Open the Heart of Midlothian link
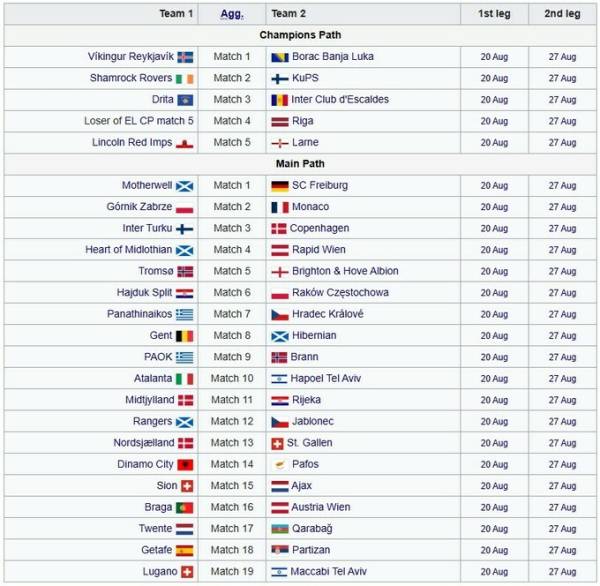Screen dimensions: 600x586 coord(129,250)
